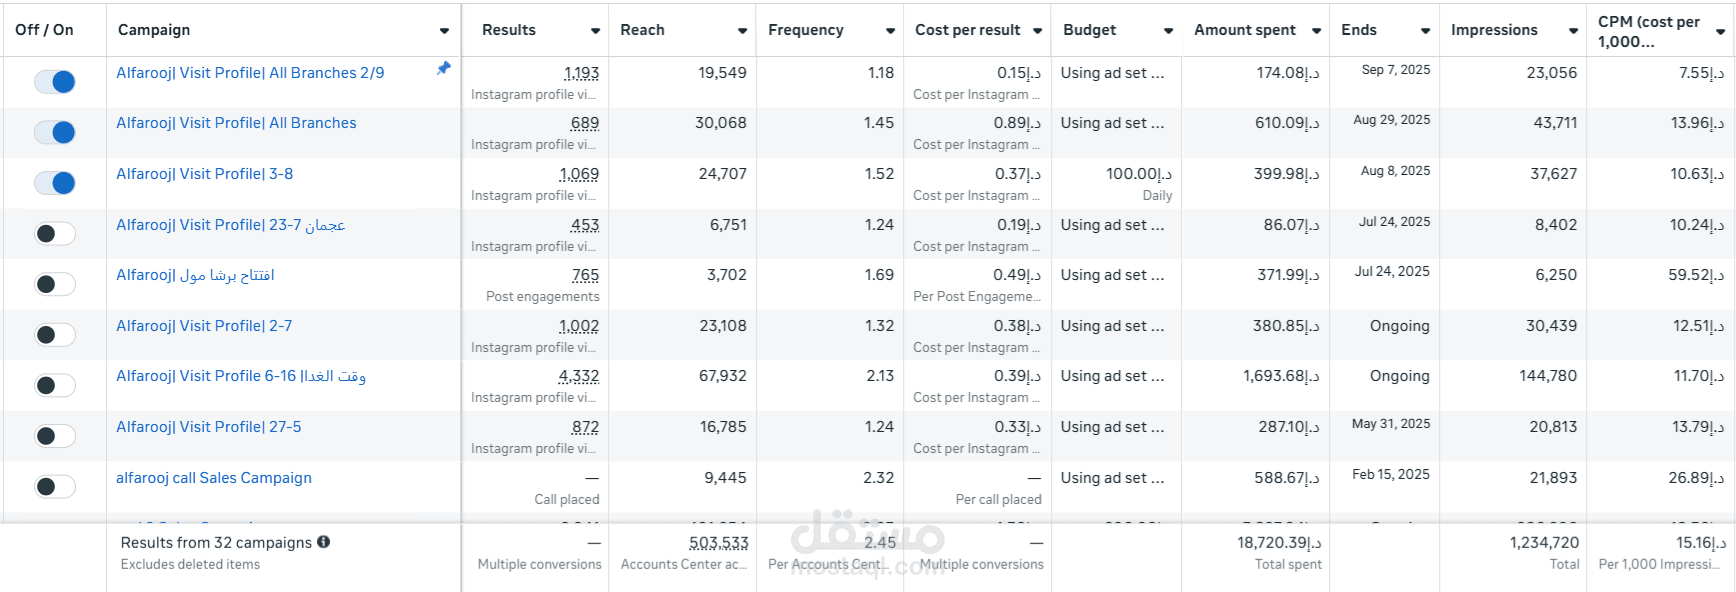Click the Off / On column header
This screenshot has width=1736, height=592.
coord(45,30)
